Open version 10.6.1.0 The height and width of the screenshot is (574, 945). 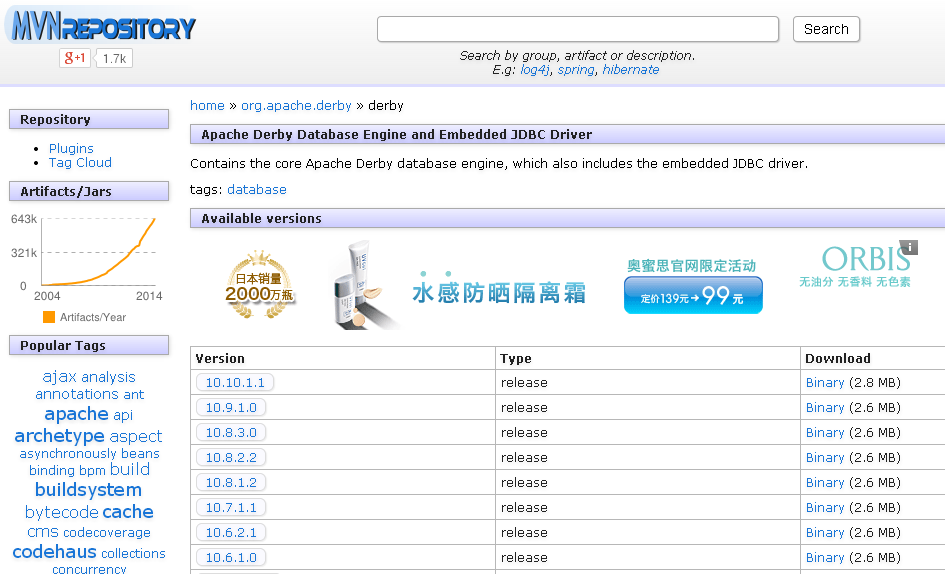[x=231, y=558]
